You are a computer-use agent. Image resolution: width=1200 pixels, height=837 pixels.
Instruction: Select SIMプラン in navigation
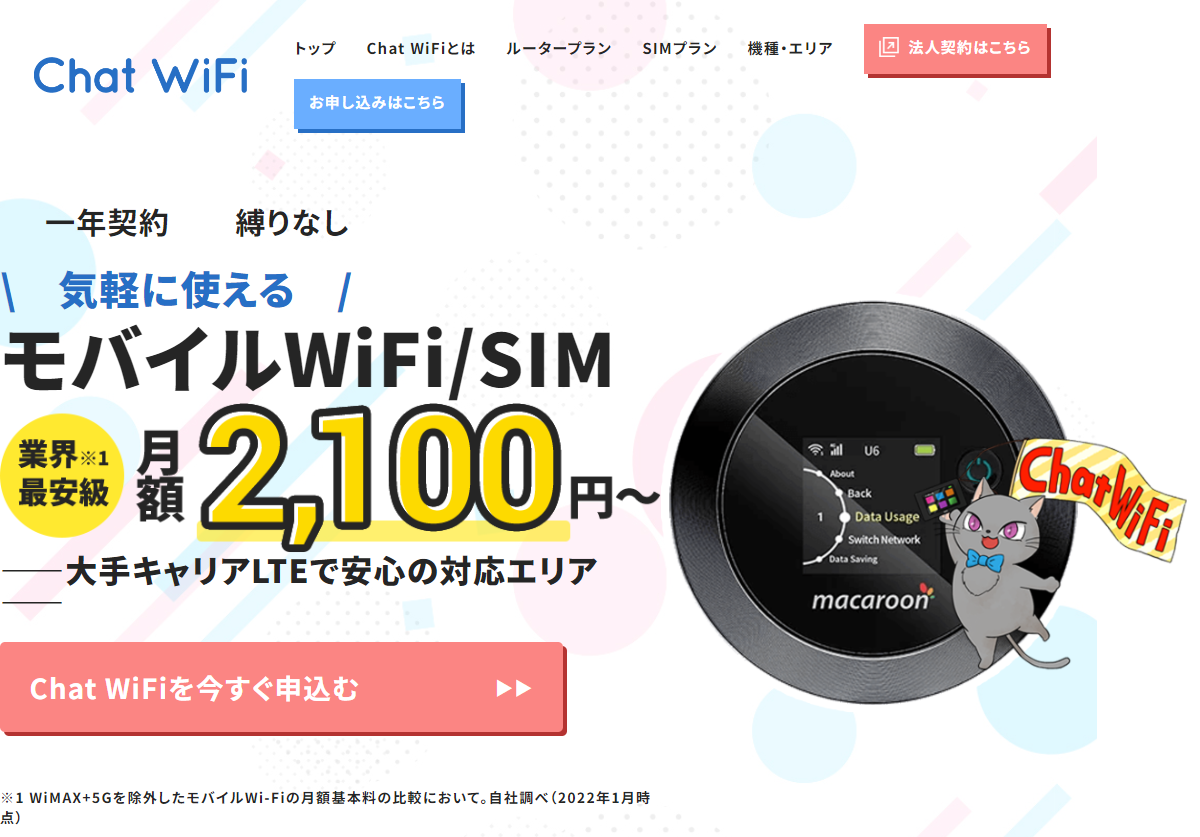[x=680, y=48]
